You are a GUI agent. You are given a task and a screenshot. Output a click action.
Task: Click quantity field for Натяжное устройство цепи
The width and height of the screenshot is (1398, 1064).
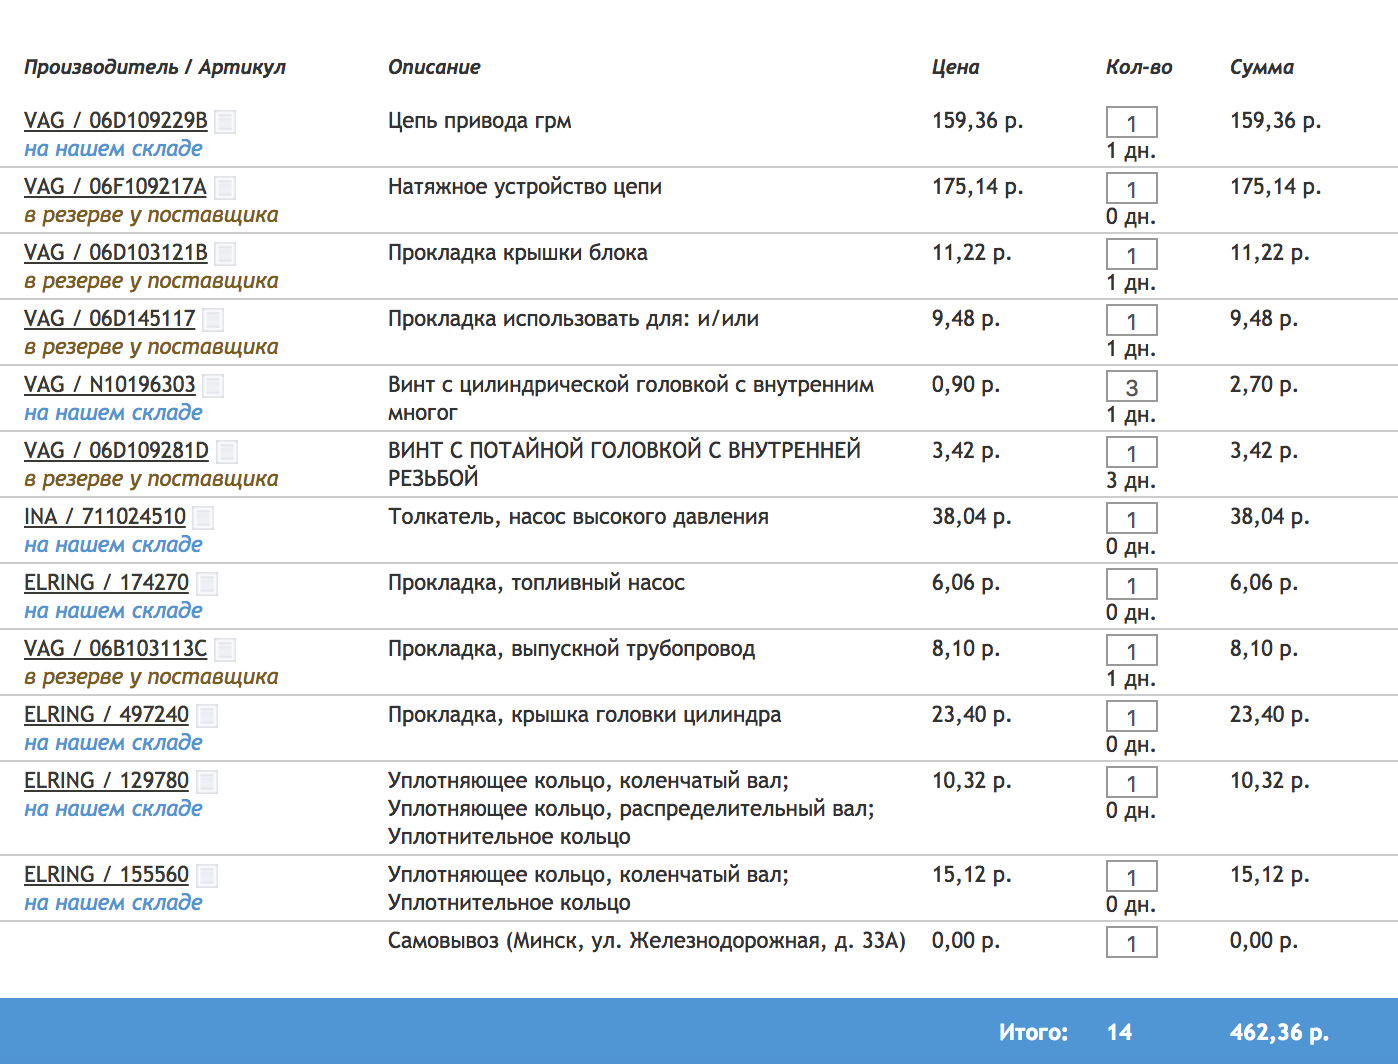[x=1131, y=189]
